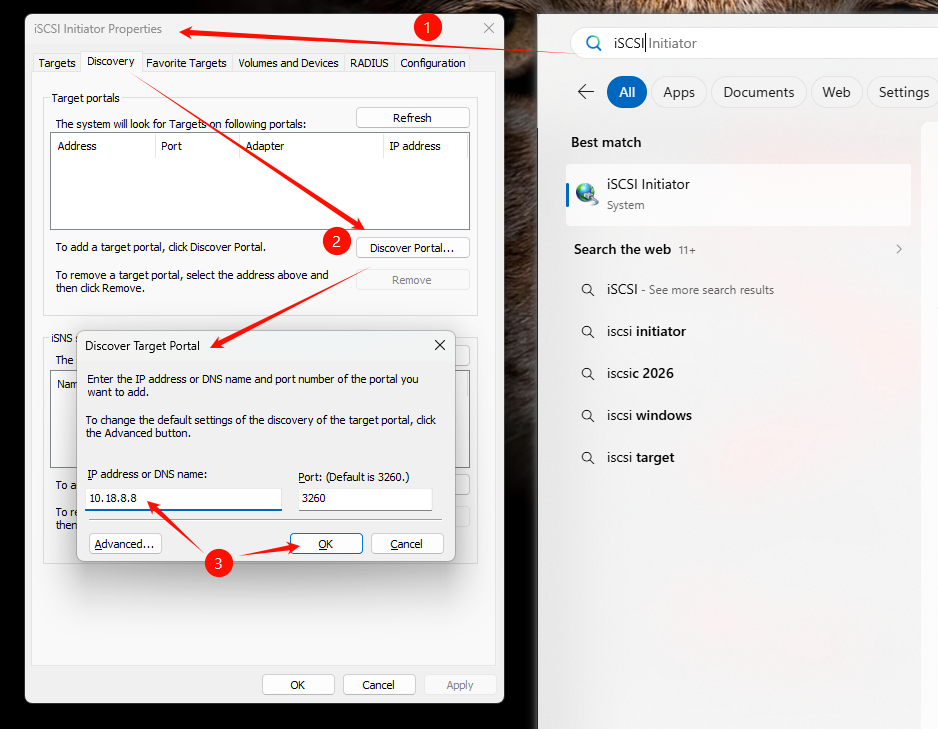
Task: Select the 'iscsi target' web suggestion
Action: [x=640, y=458]
